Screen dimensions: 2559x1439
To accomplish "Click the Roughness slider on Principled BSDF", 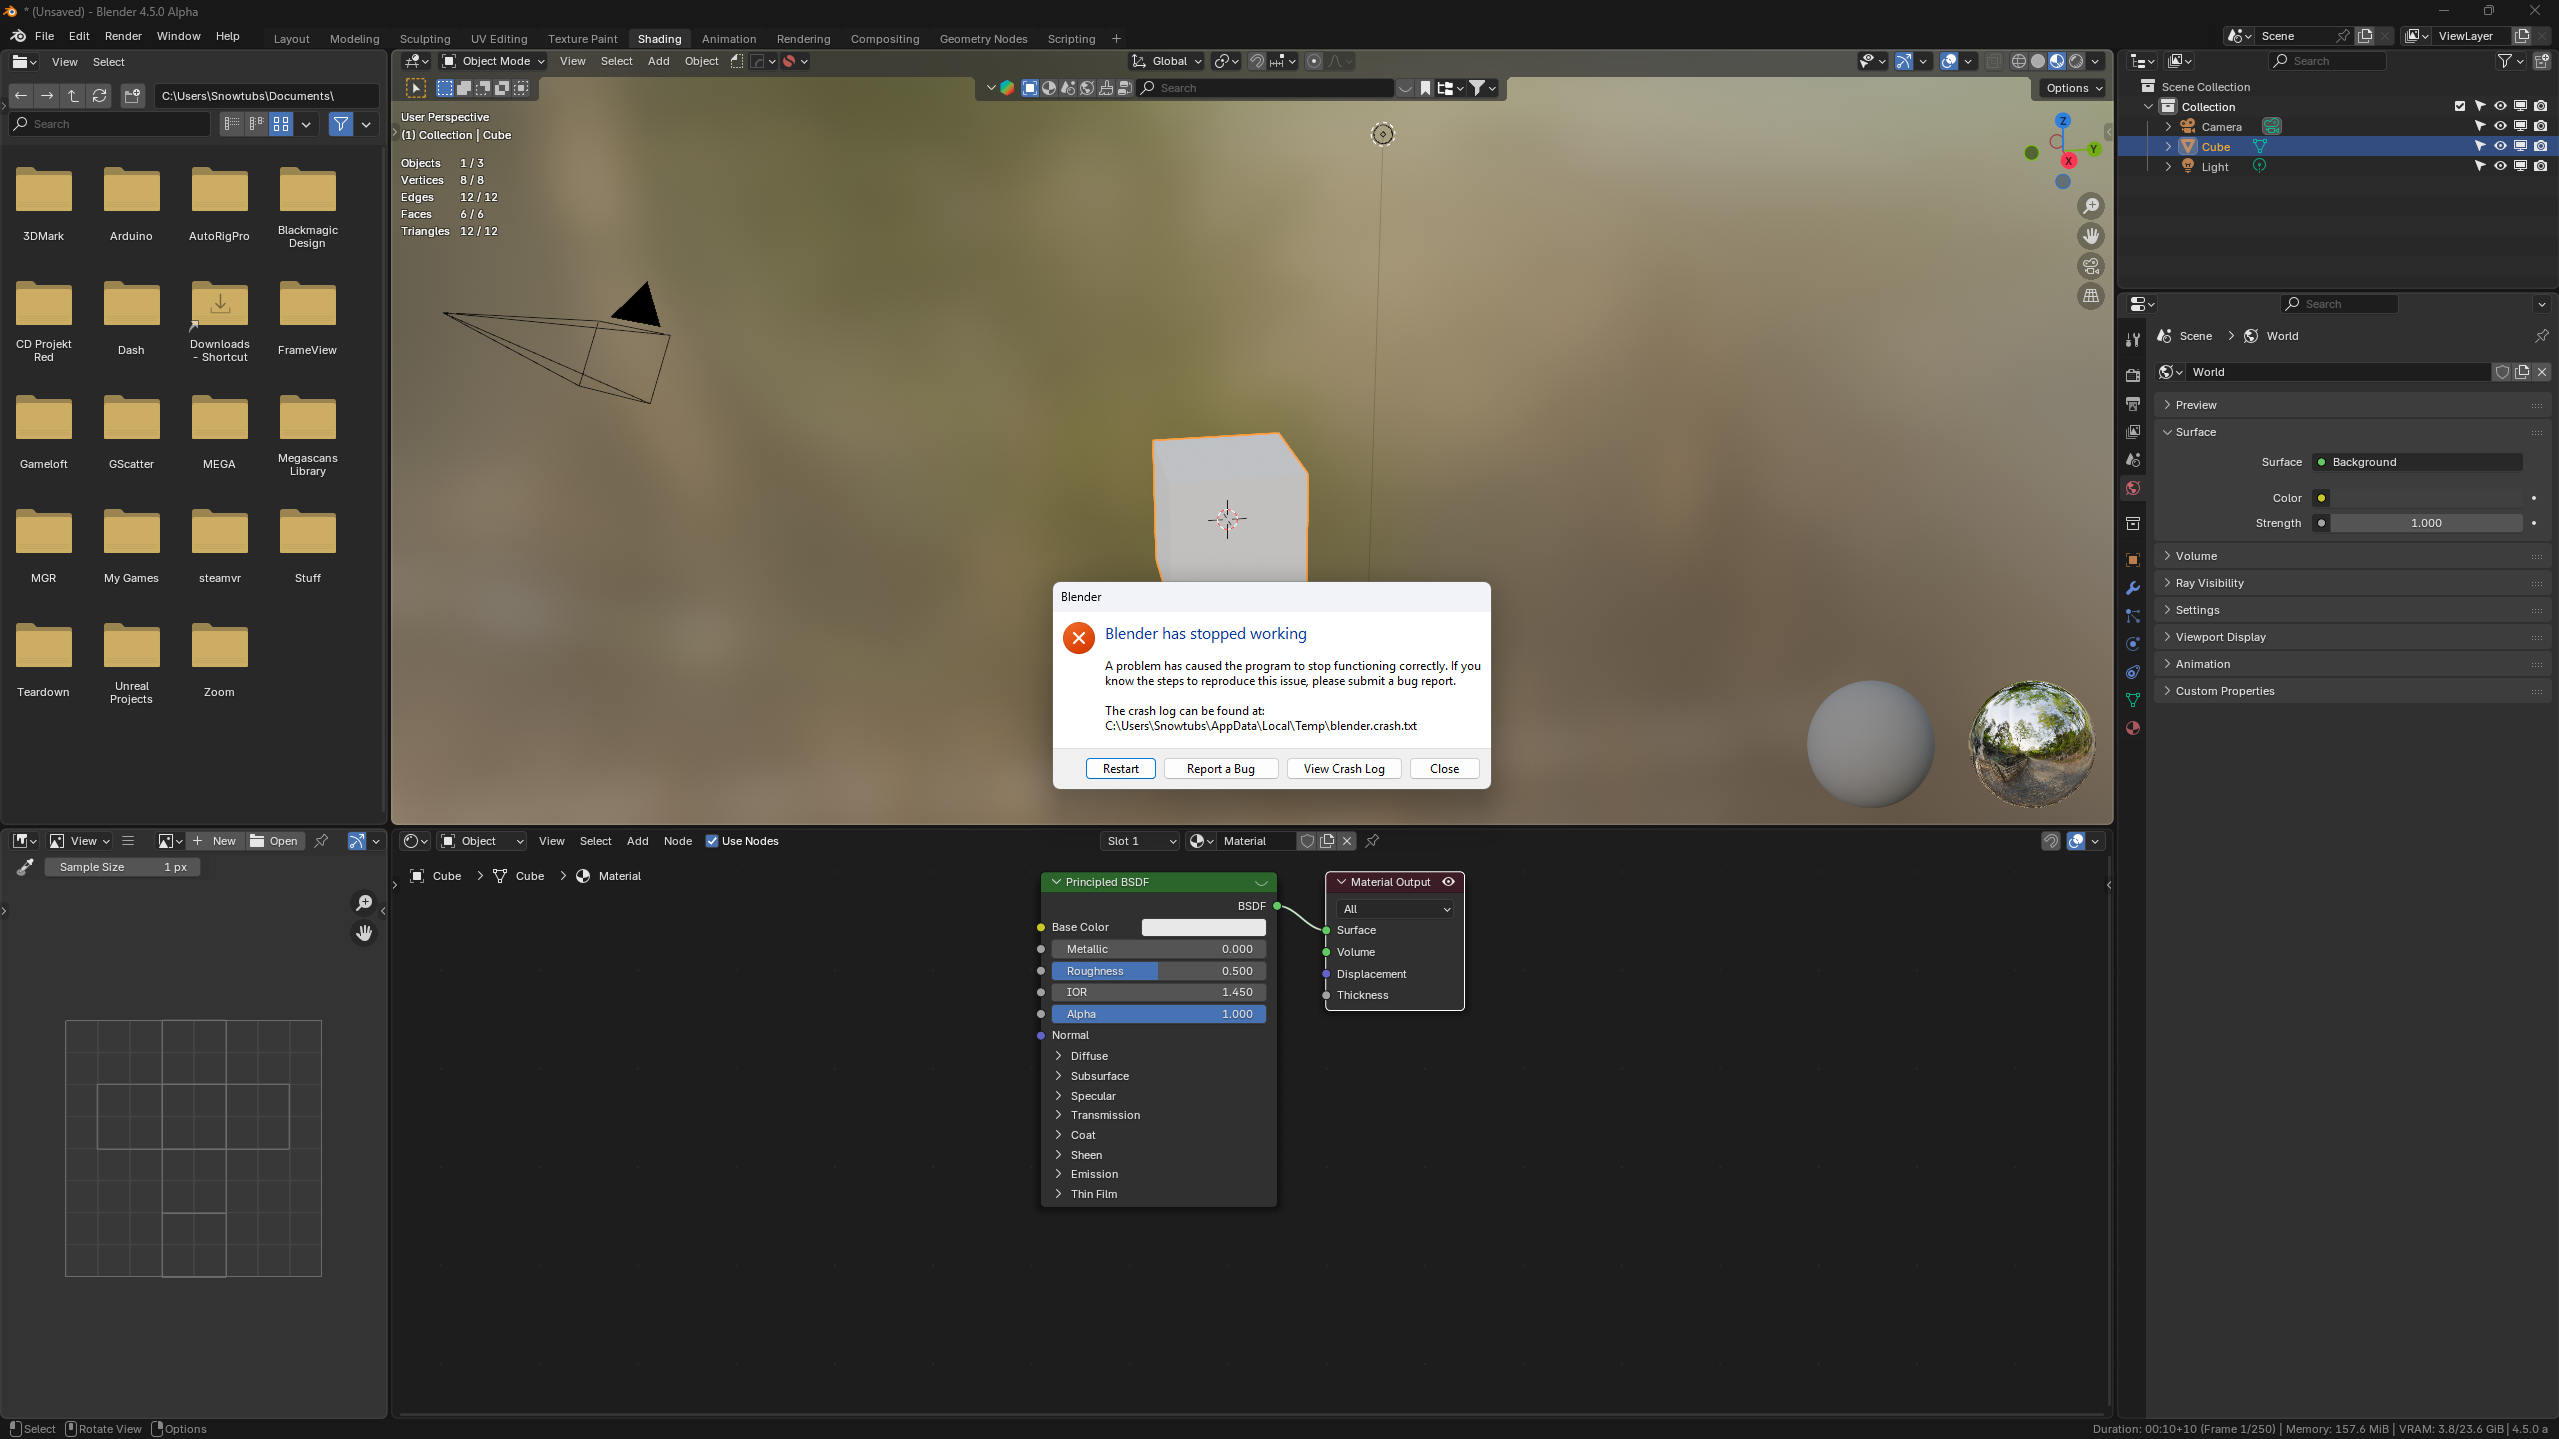I will 1158,971.
